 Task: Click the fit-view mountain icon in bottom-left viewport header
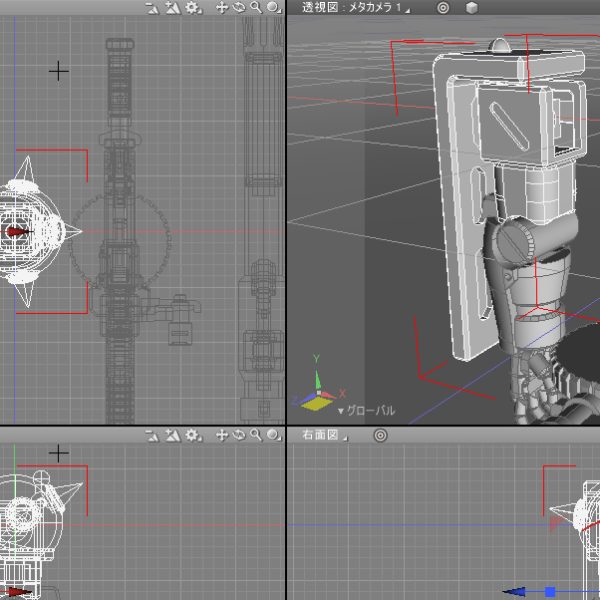pyautogui.click(x=173, y=435)
